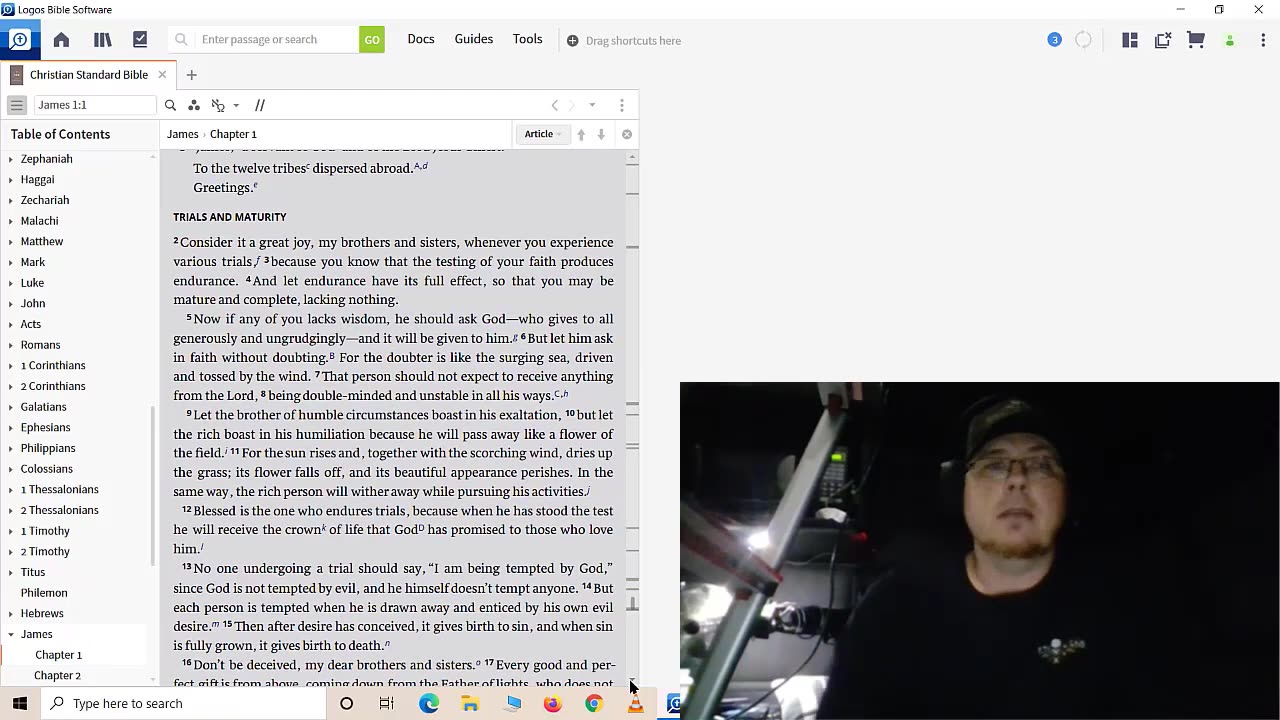1280x720 pixels.
Task: Open the application kebab menu
Action: coord(1263,40)
